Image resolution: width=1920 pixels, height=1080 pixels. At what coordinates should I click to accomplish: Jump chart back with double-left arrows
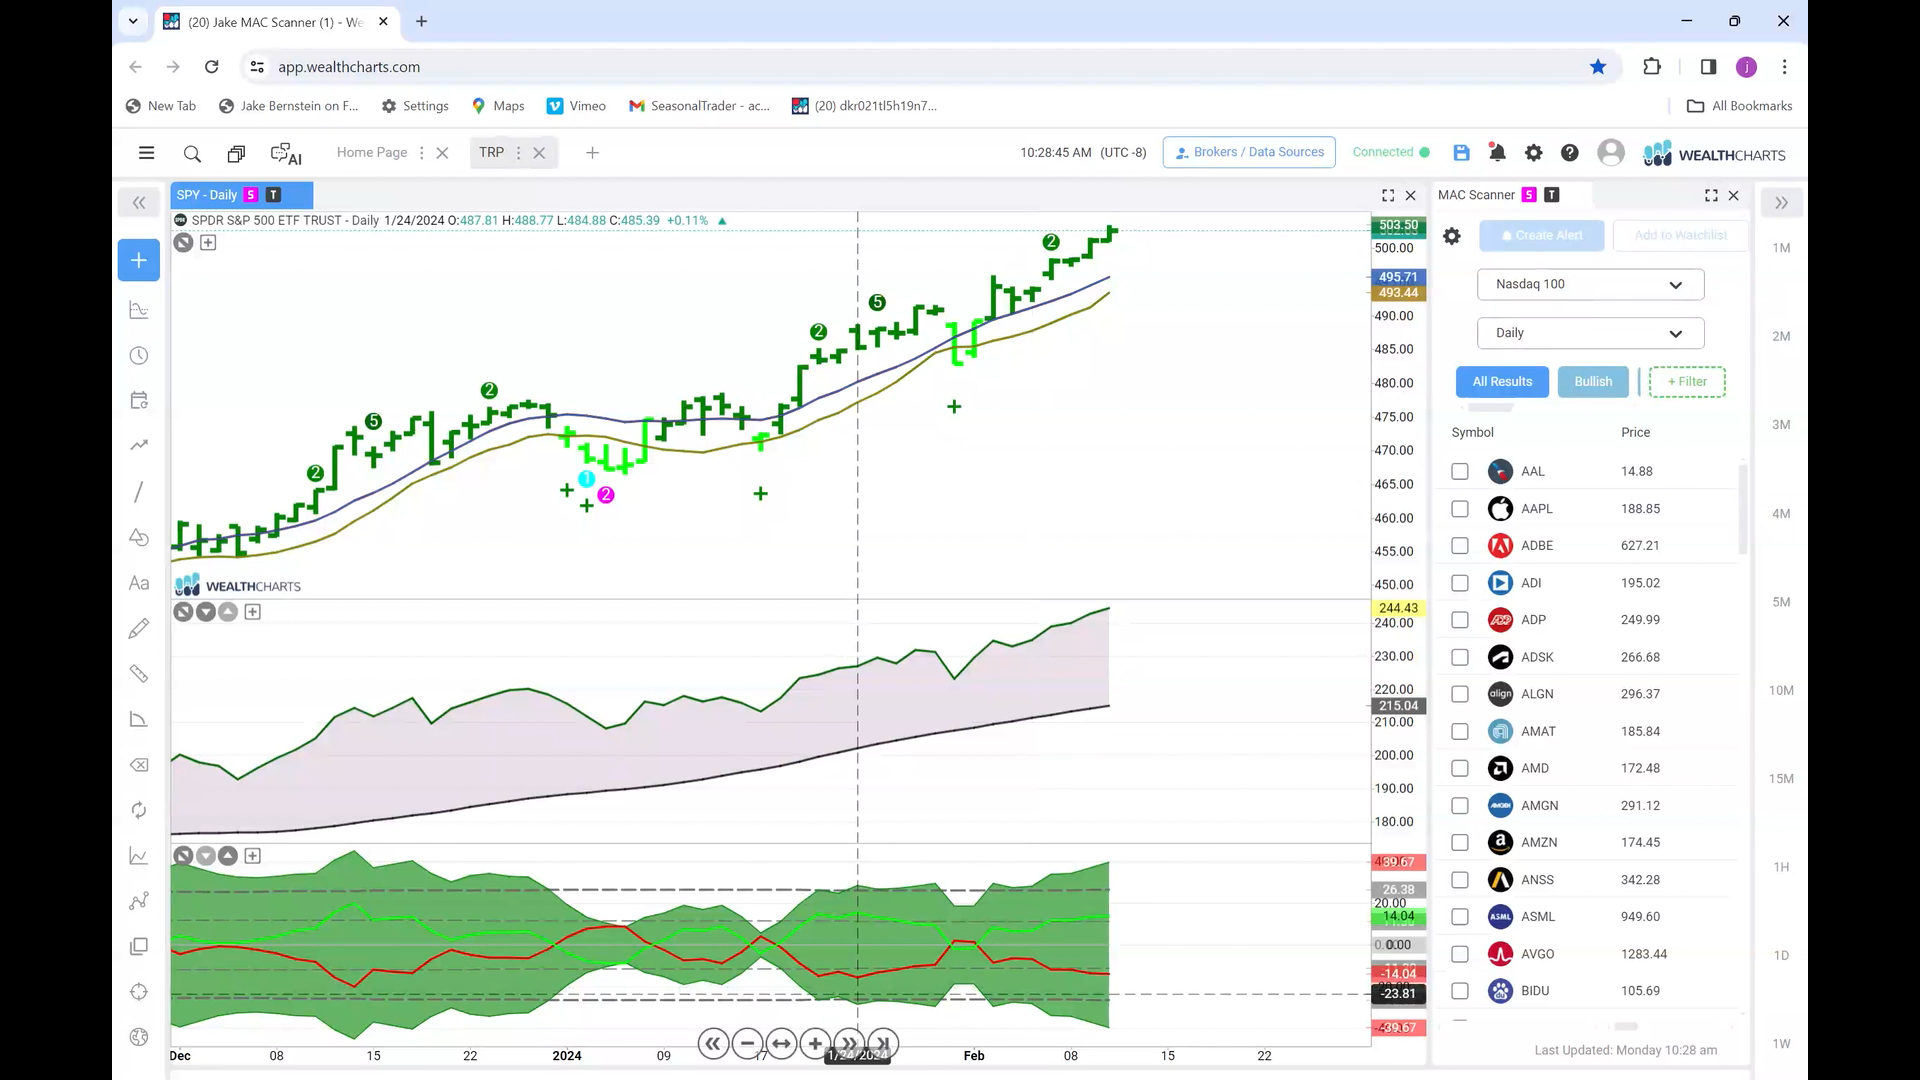(x=713, y=1044)
